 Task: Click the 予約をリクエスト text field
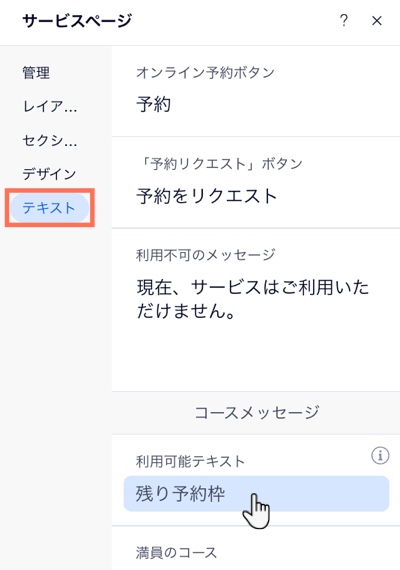[256, 196]
